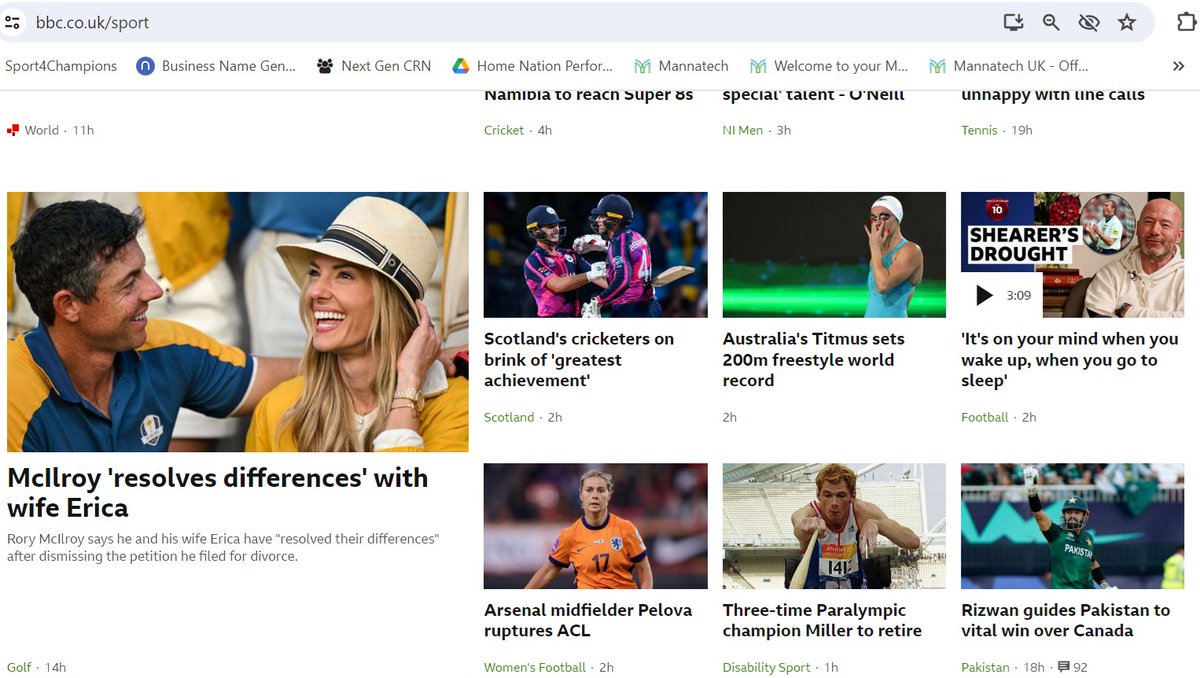Open Rizwan guides Pakistan vital win headline
This screenshot has height=678, width=1200.
pos(1065,620)
